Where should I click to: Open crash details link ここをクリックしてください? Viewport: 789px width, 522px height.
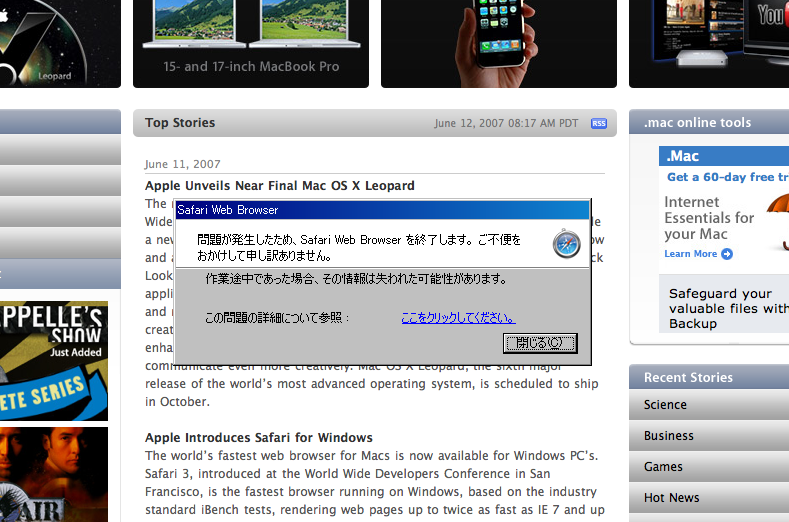(458, 318)
